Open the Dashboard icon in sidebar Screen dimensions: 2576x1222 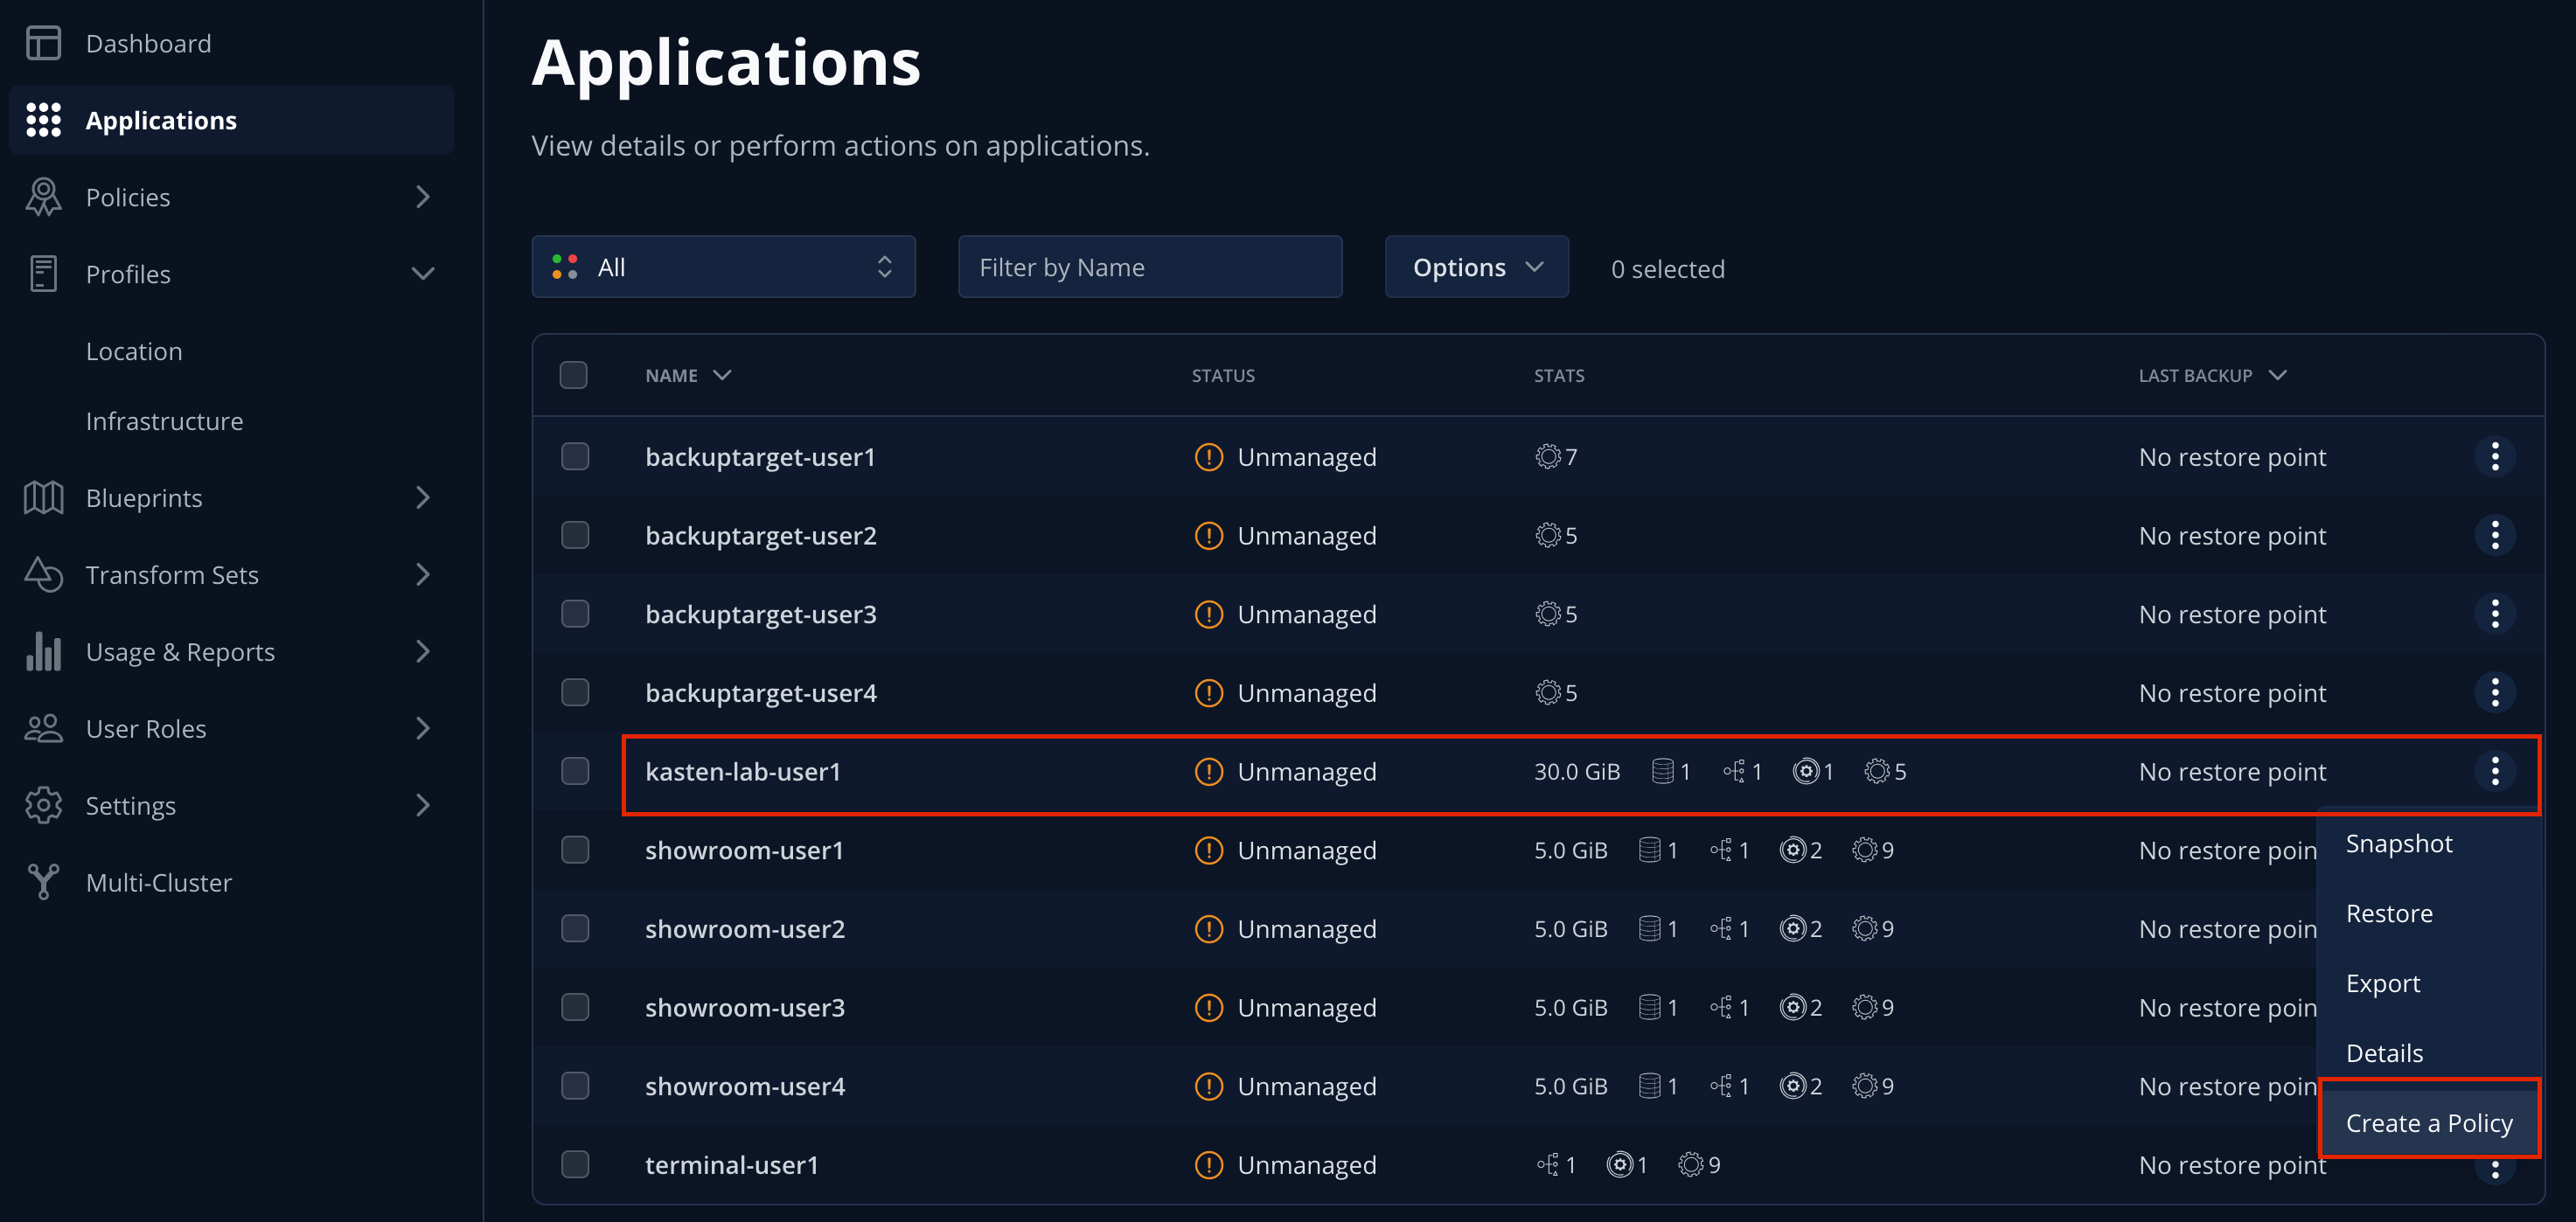coord(43,43)
